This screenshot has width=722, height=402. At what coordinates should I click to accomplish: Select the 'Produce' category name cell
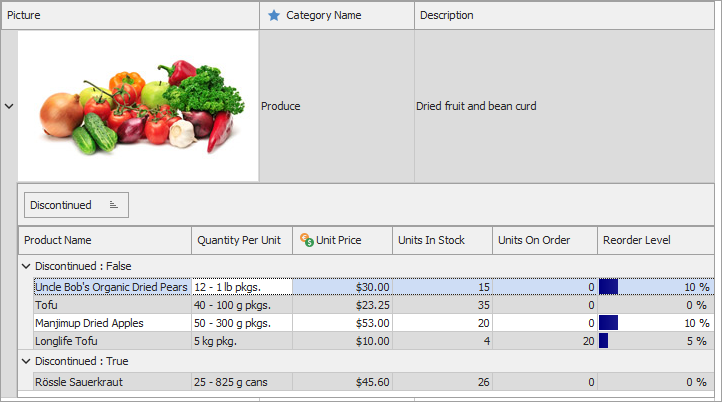[337, 106]
